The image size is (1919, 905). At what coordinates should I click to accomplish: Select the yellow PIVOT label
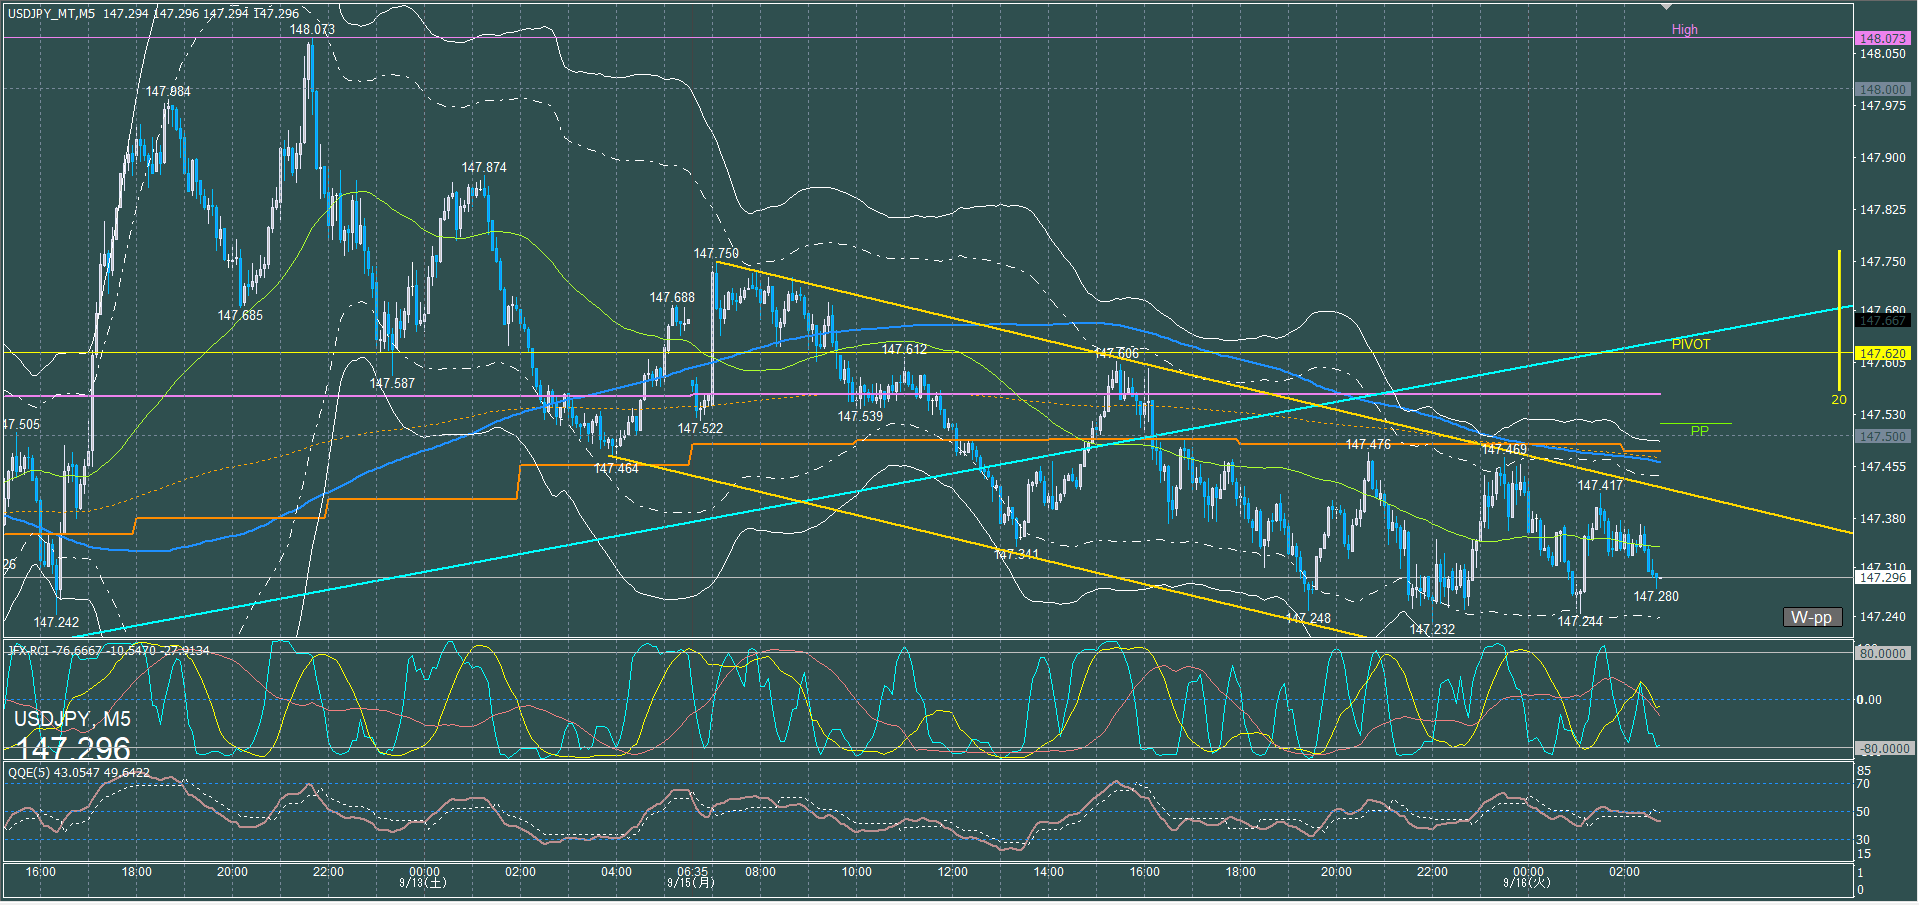pyautogui.click(x=1690, y=344)
